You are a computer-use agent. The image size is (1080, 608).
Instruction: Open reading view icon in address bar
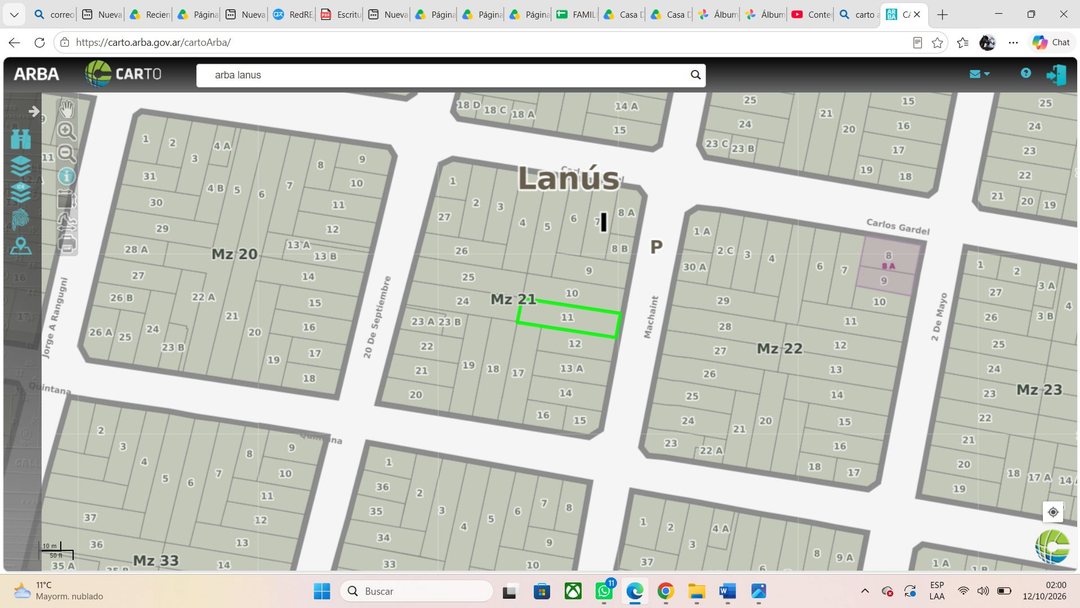click(917, 43)
